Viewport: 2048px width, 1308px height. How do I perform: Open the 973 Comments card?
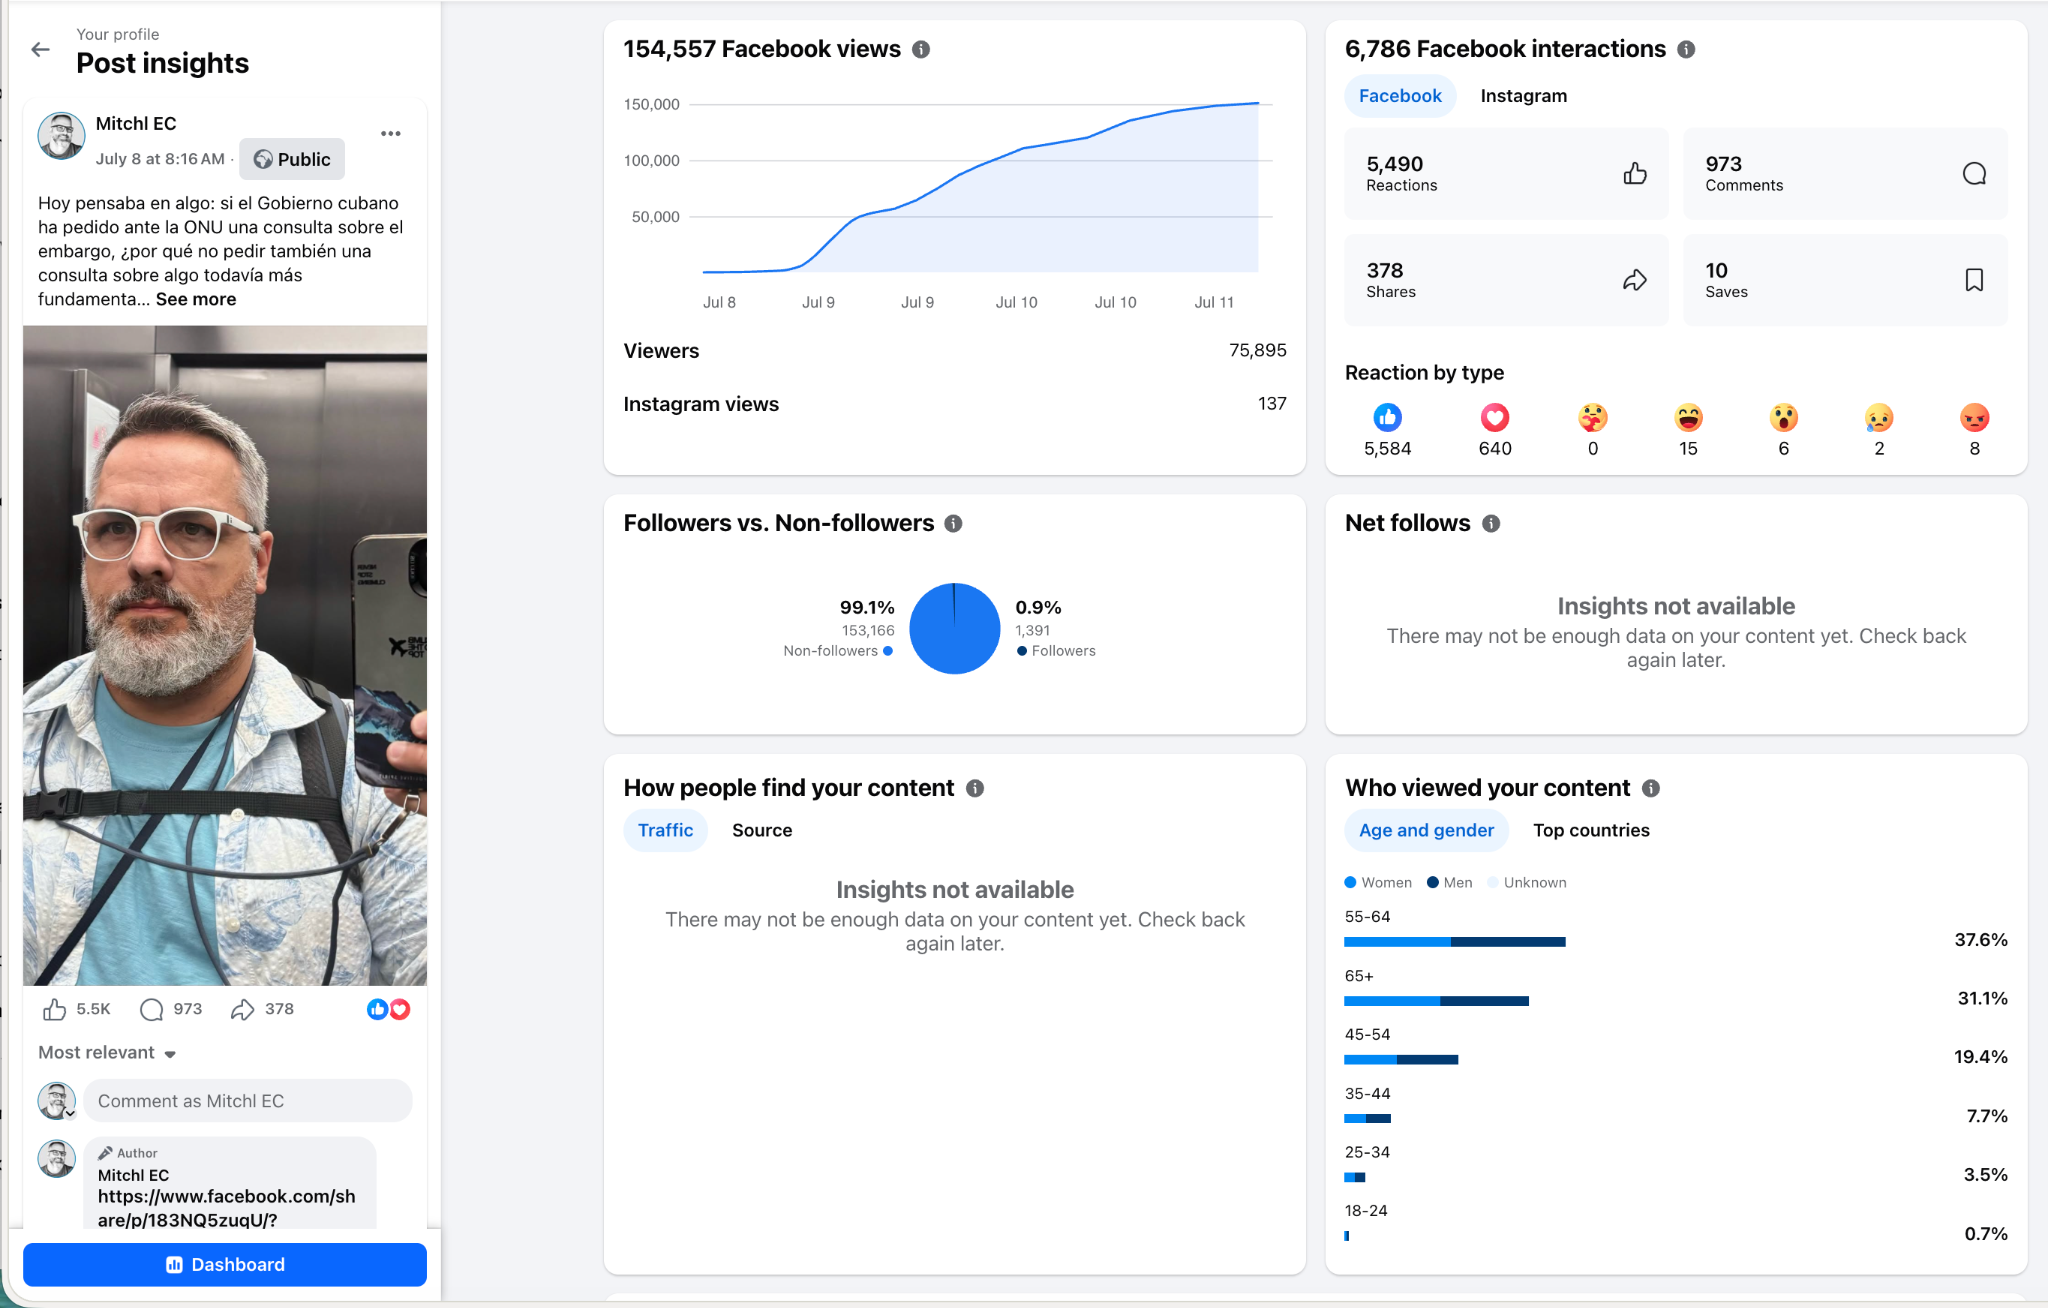point(1845,174)
